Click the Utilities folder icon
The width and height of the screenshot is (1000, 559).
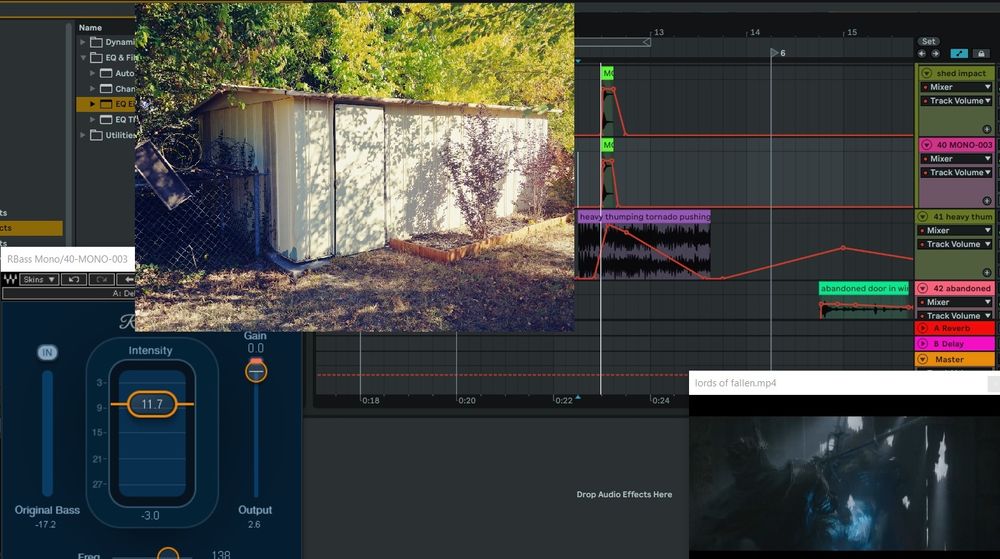pos(96,135)
